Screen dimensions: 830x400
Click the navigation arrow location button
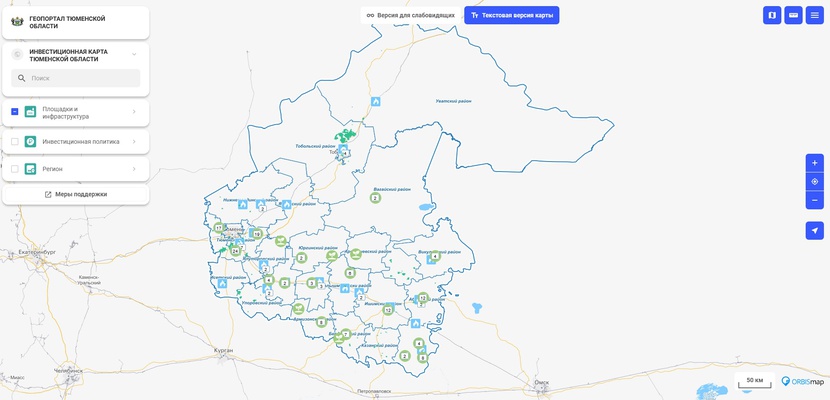[x=814, y=231]
